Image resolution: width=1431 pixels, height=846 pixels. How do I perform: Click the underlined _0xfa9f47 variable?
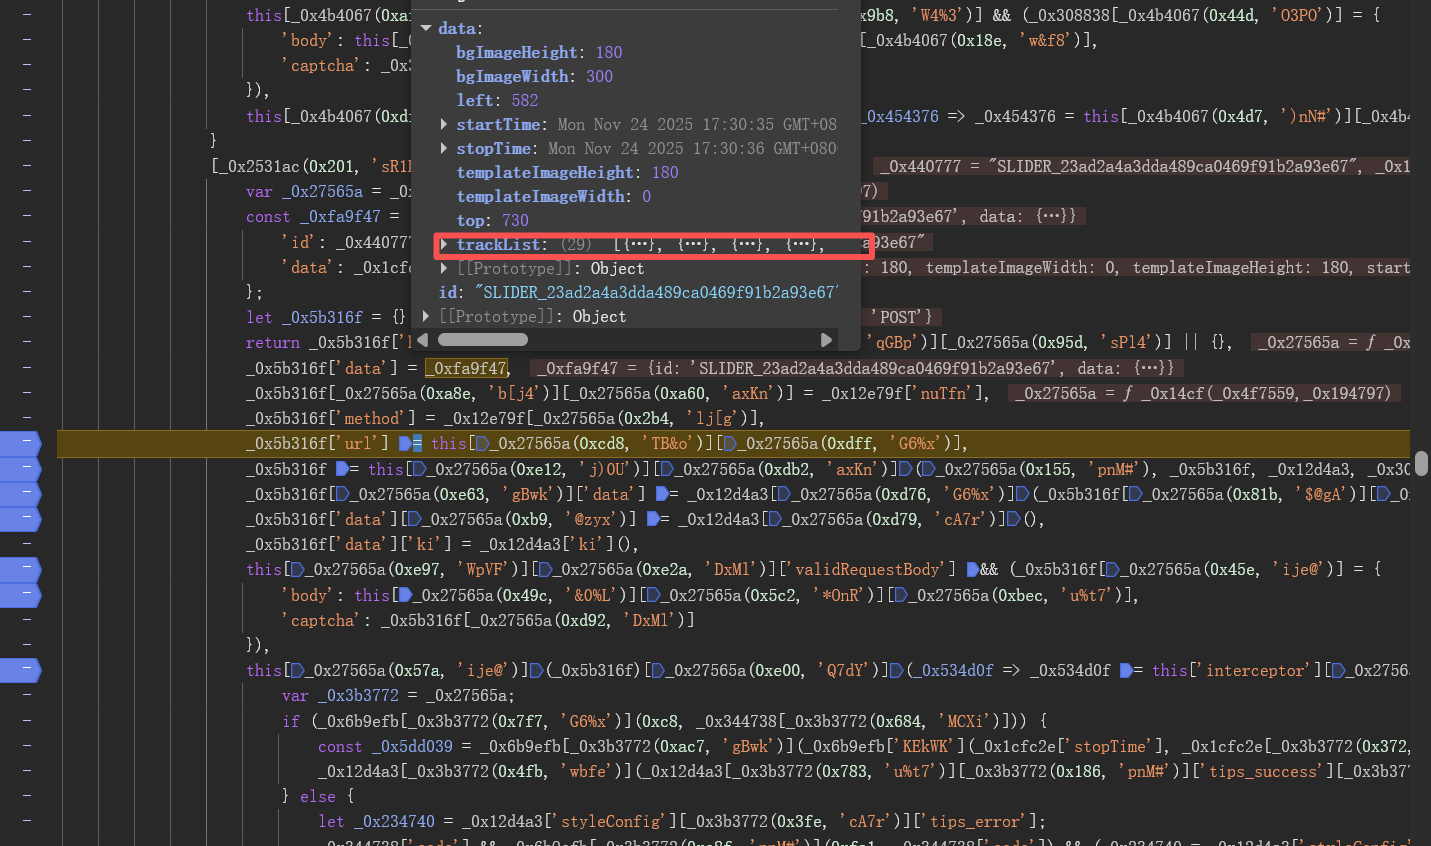pos(466,368)
